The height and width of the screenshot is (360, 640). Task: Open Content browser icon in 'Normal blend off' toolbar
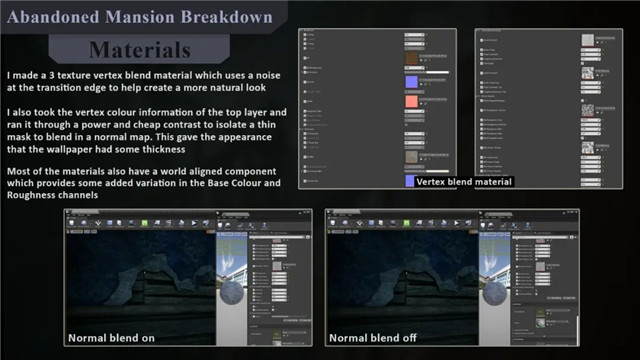coord(371,223)
